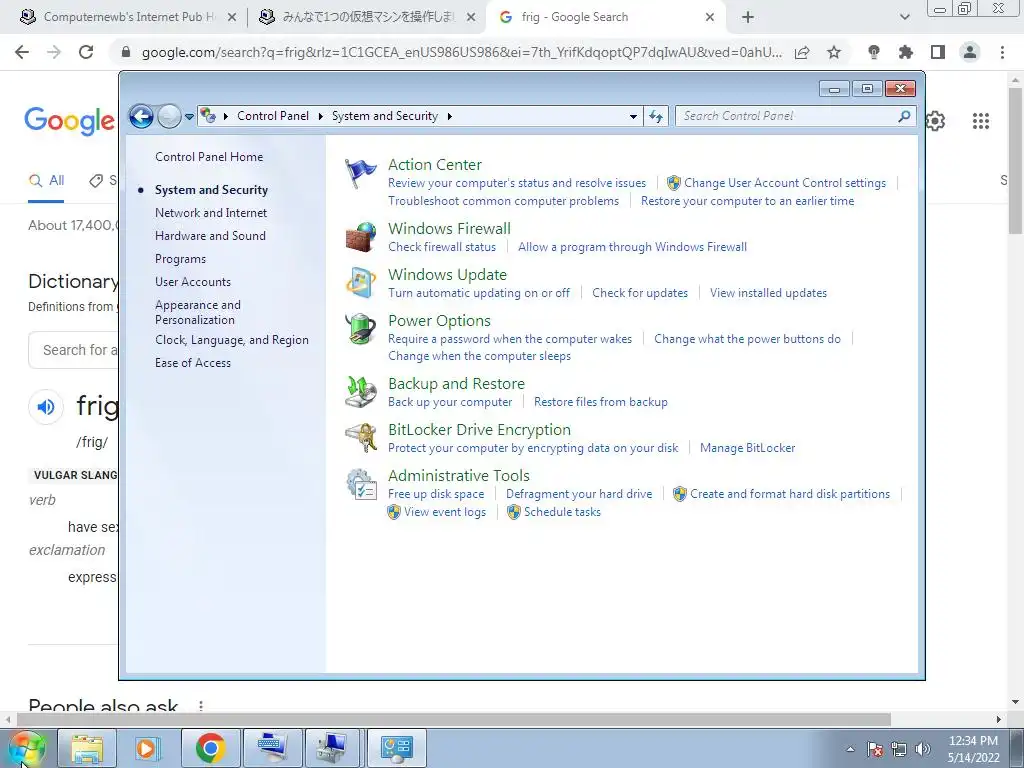Switch to Computernewb's Internet Pub tab
The image size is (1024, 768).
tap(128, 17)
